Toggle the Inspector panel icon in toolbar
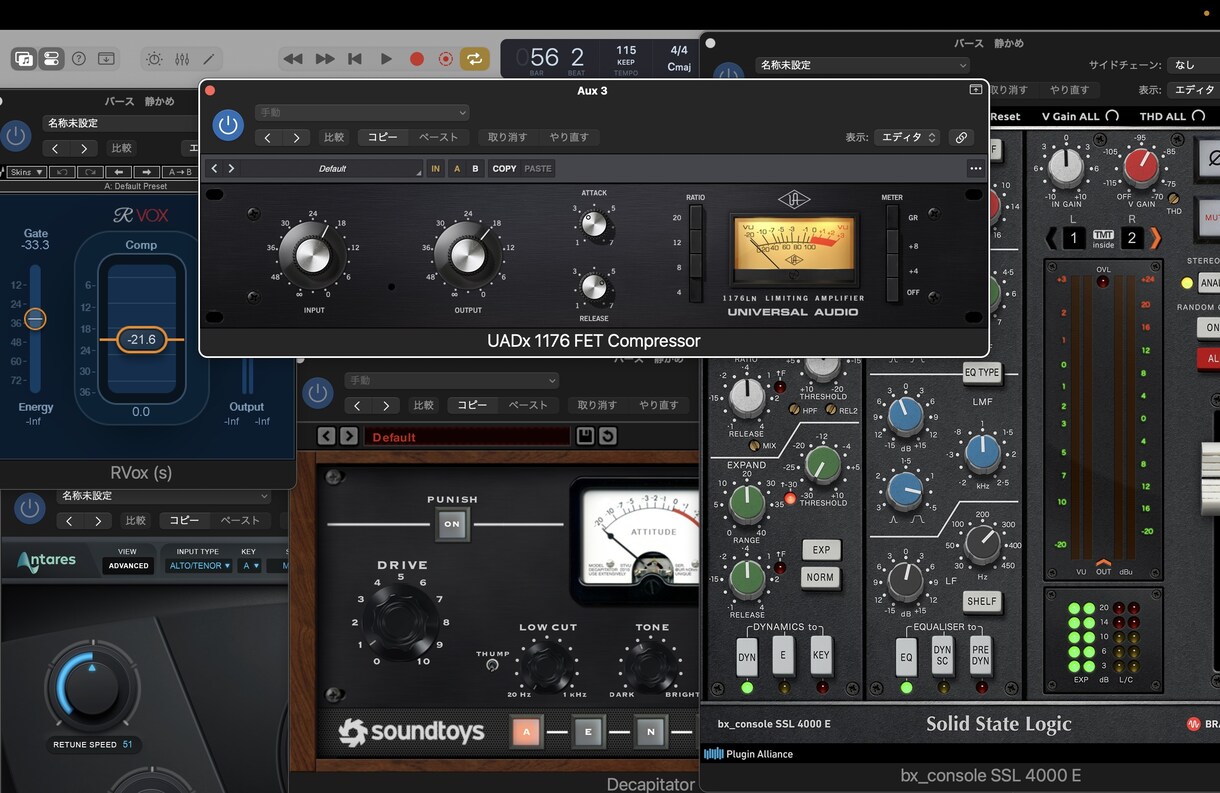This screenshot has width=1220, height=793. [50, 59]
